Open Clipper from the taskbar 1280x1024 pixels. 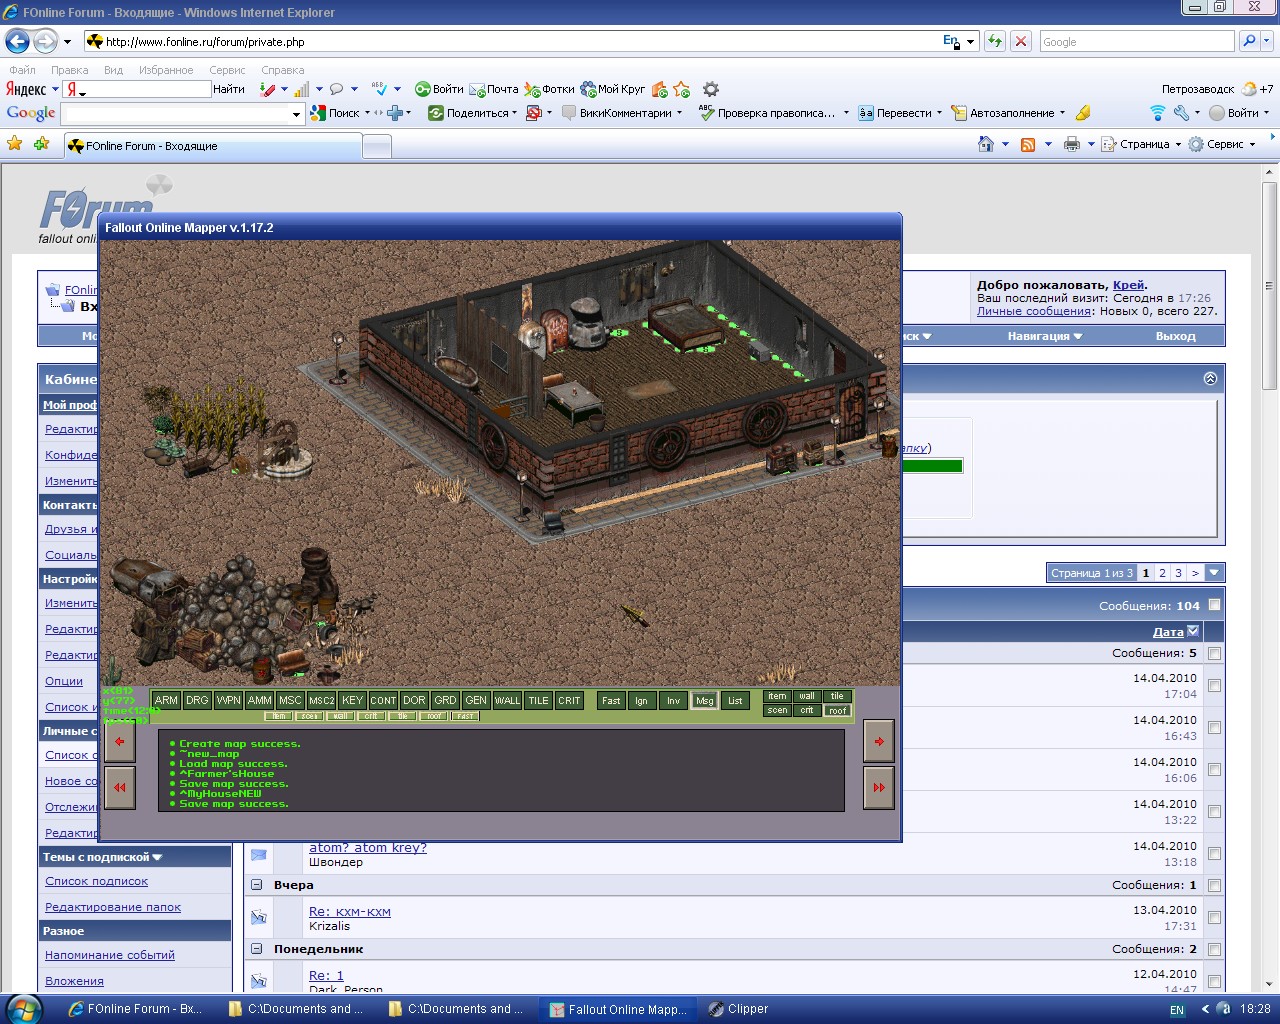737,1009
